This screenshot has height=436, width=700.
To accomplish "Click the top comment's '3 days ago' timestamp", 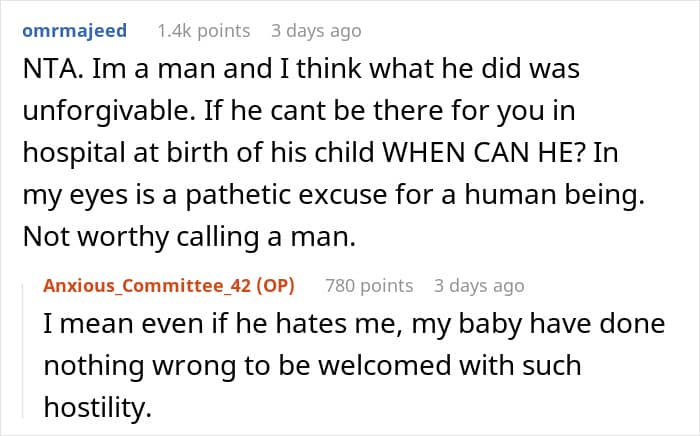I will 316,30.
